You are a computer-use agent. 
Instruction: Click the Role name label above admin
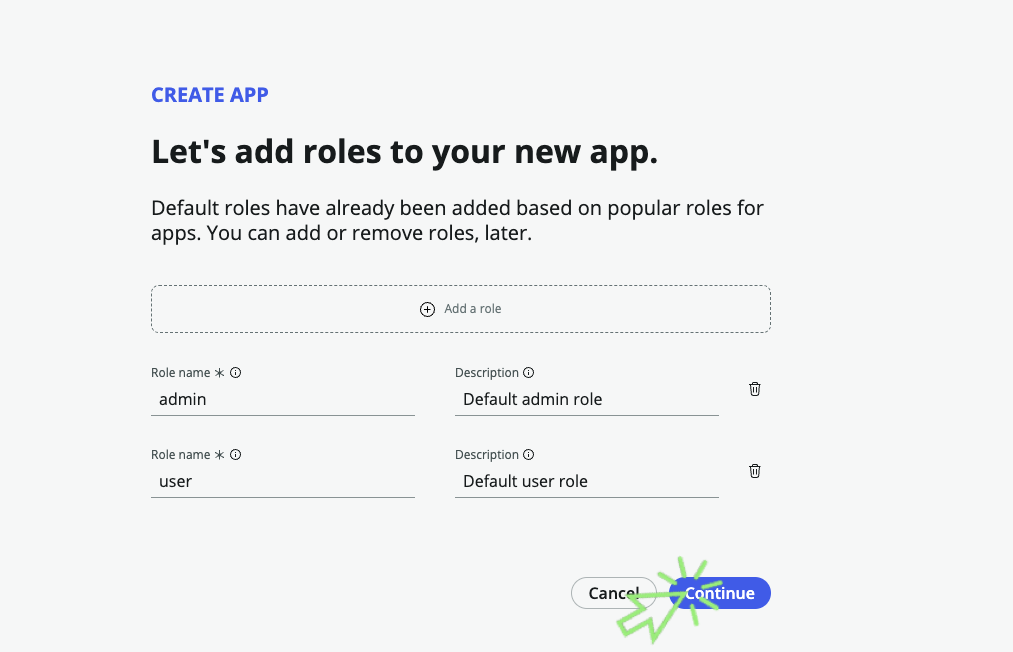(181, 373)
